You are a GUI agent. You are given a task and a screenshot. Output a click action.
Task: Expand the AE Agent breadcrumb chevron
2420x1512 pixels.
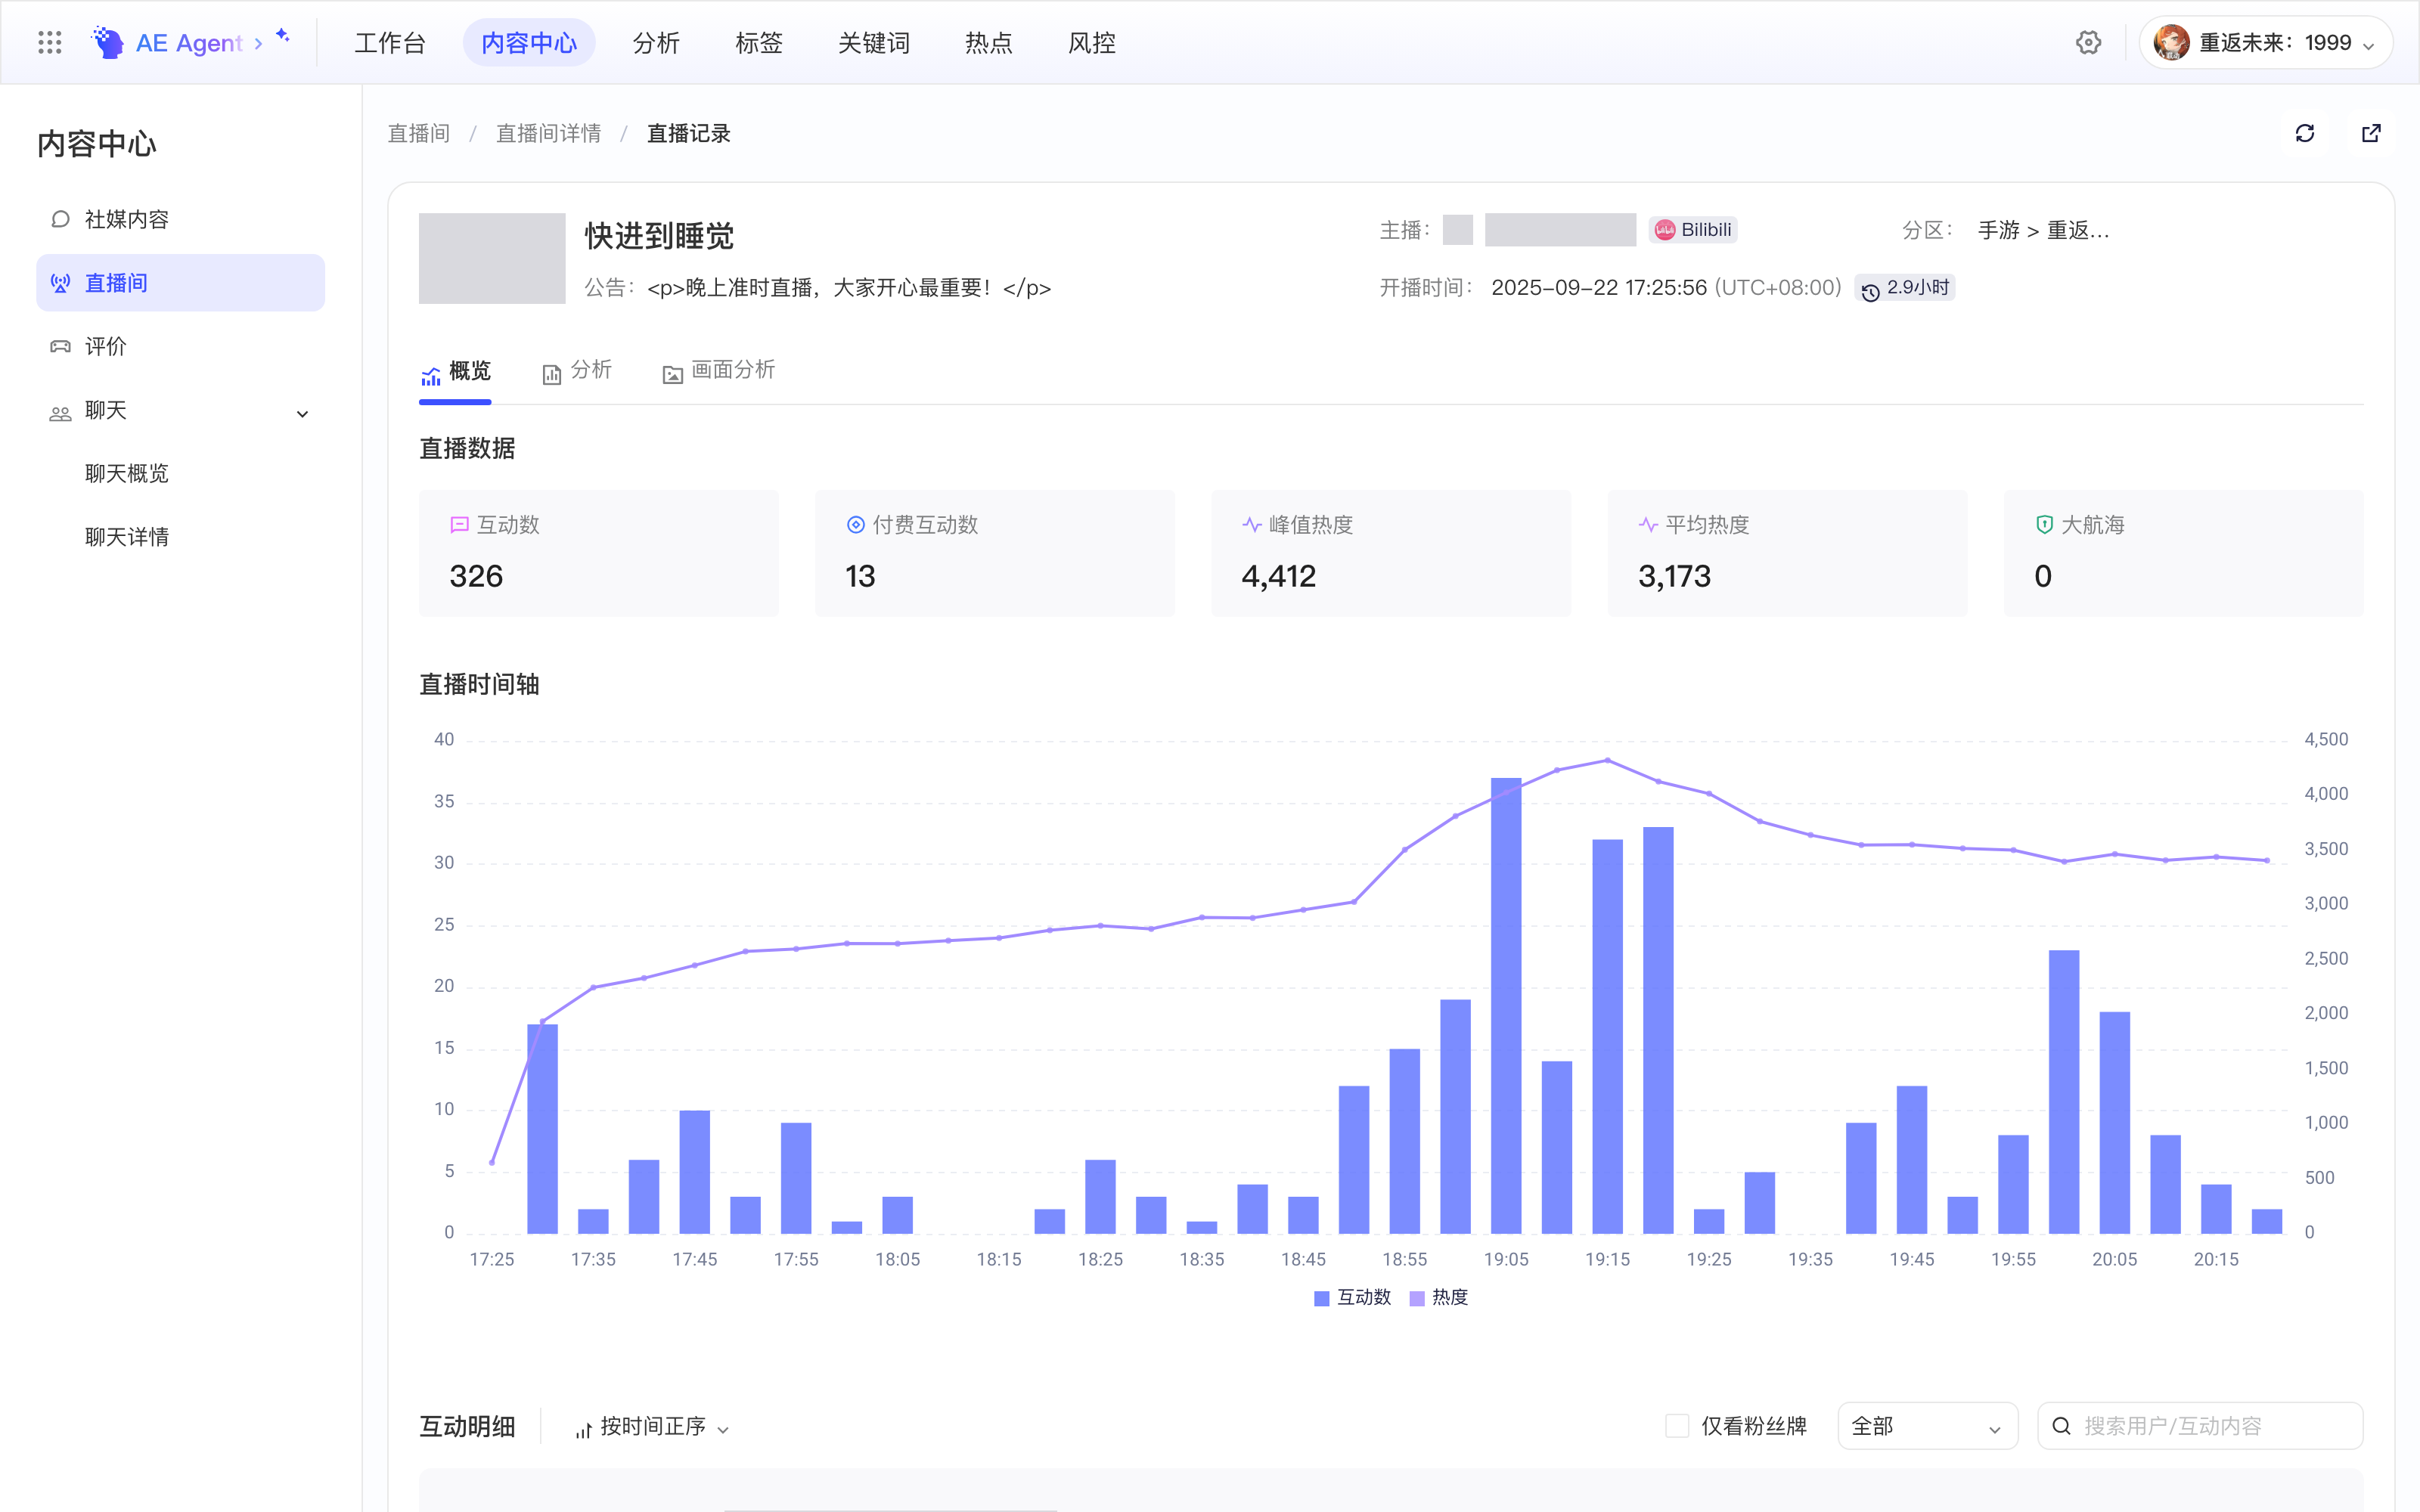(258, 43)
